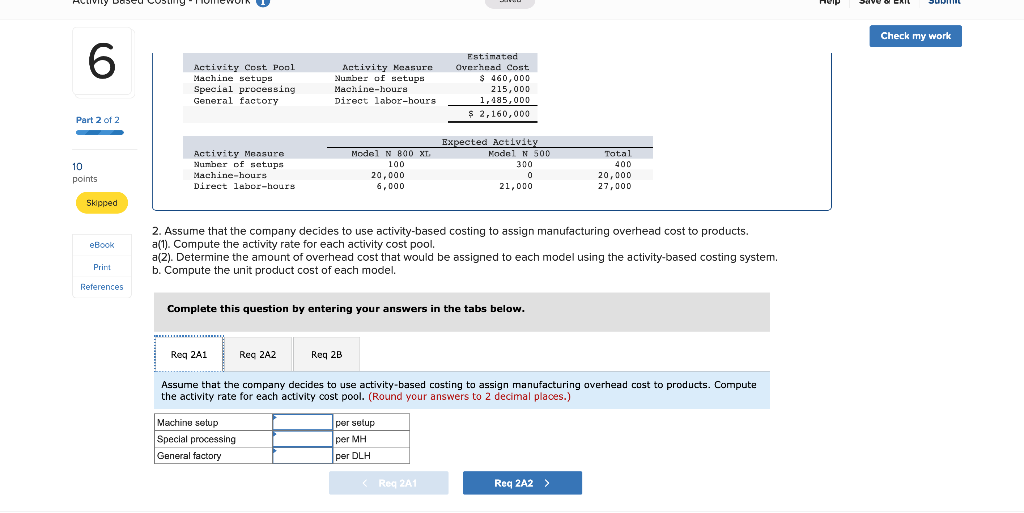Open the eBook link

[102, 245]
